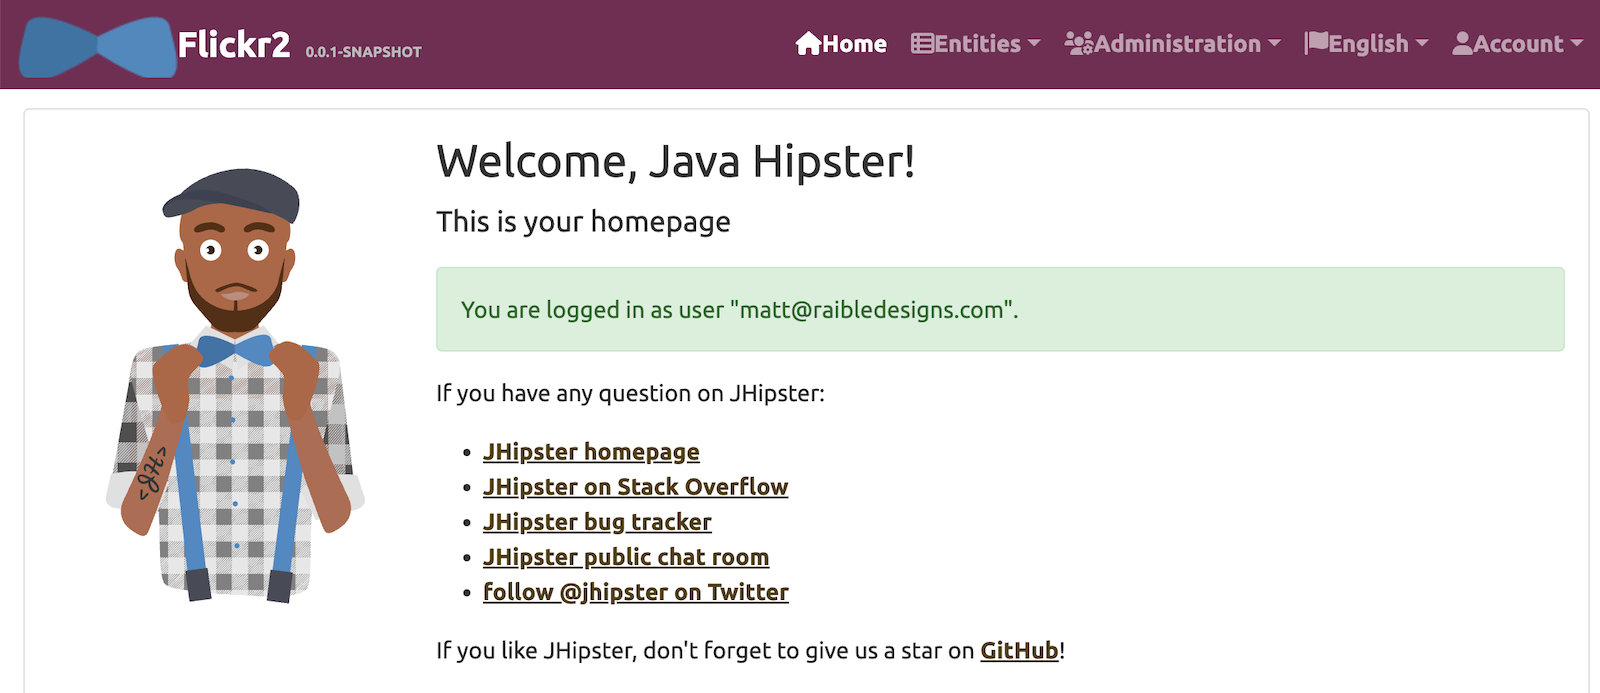Open the JHipster bug tracker link
This screenshot has height=693, width=1600.
click(x=597, y=522)
